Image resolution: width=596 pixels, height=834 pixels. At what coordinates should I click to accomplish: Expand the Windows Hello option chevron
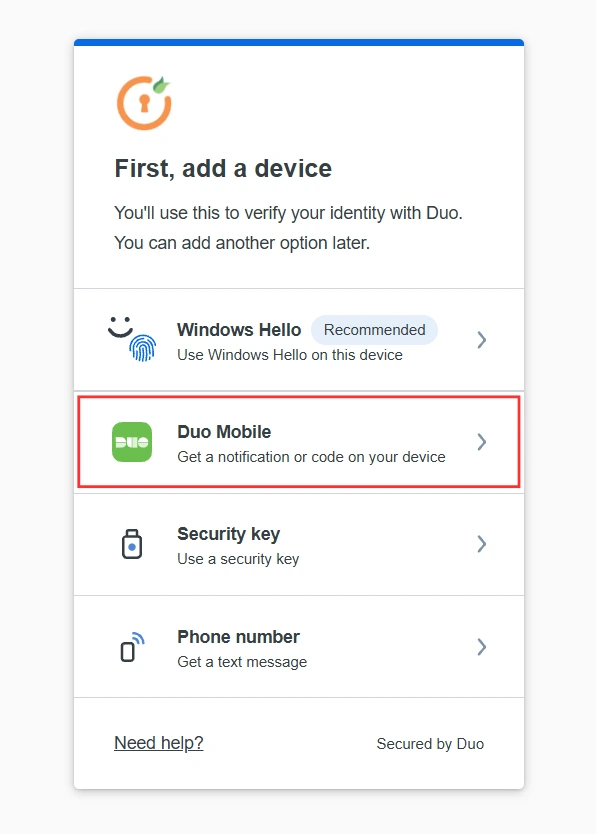pyautogui.click(x=481, y=339)
